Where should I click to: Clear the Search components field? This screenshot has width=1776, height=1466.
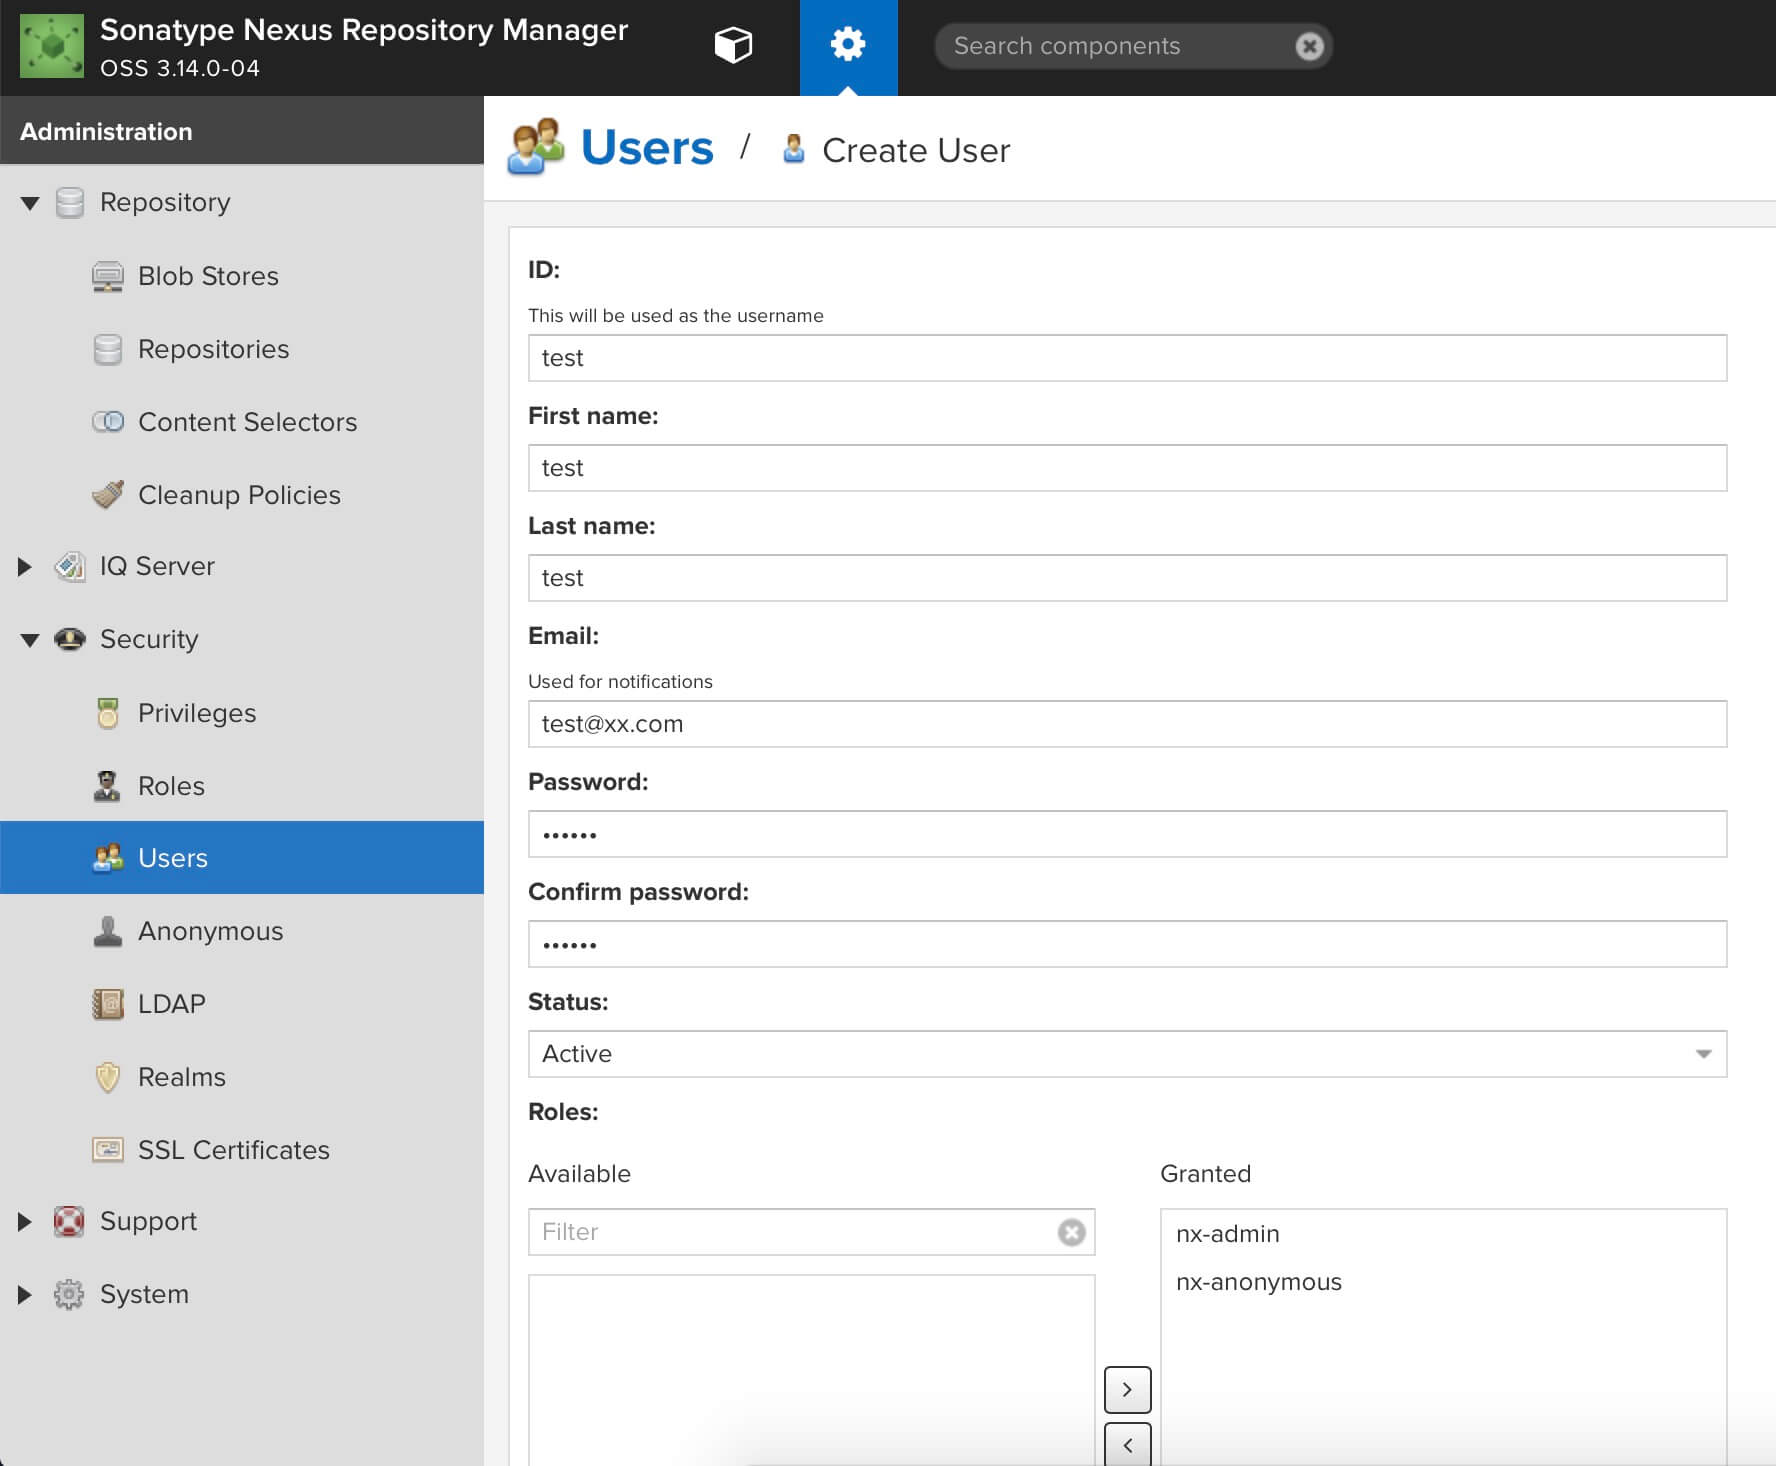pos(1309,46)
